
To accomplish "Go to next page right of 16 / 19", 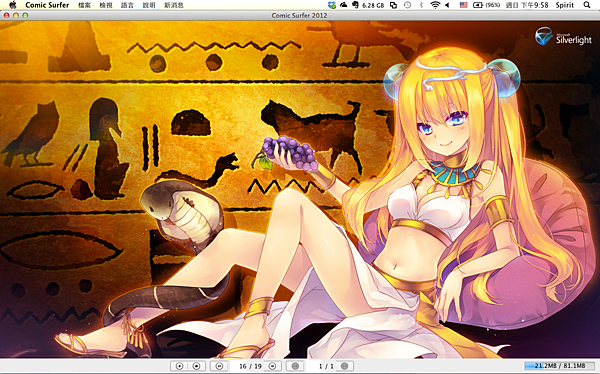I will pyautogui.click(x=272, y=366).
